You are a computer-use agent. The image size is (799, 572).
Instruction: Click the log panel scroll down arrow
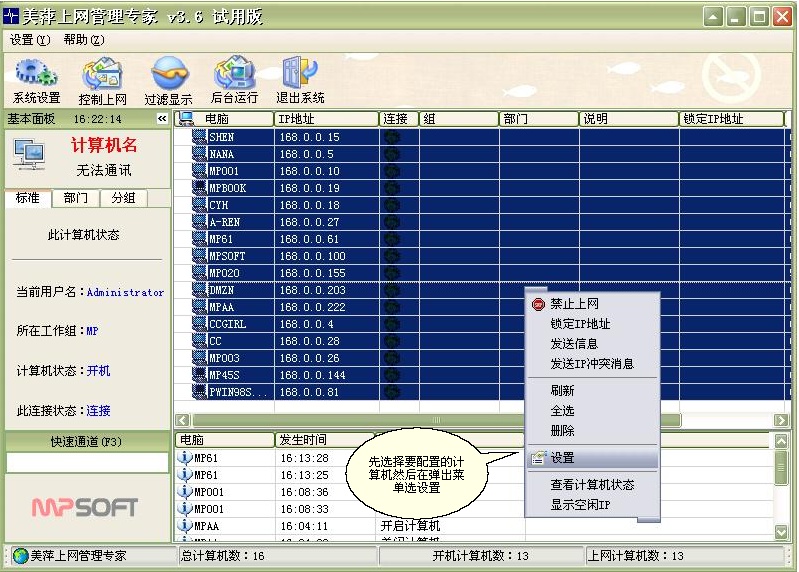click(781, 532)
